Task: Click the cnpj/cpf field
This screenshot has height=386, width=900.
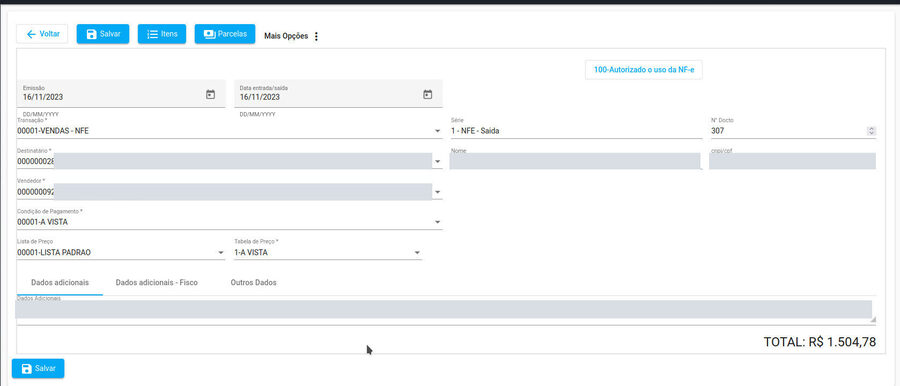Action: [x=792, y=161]
